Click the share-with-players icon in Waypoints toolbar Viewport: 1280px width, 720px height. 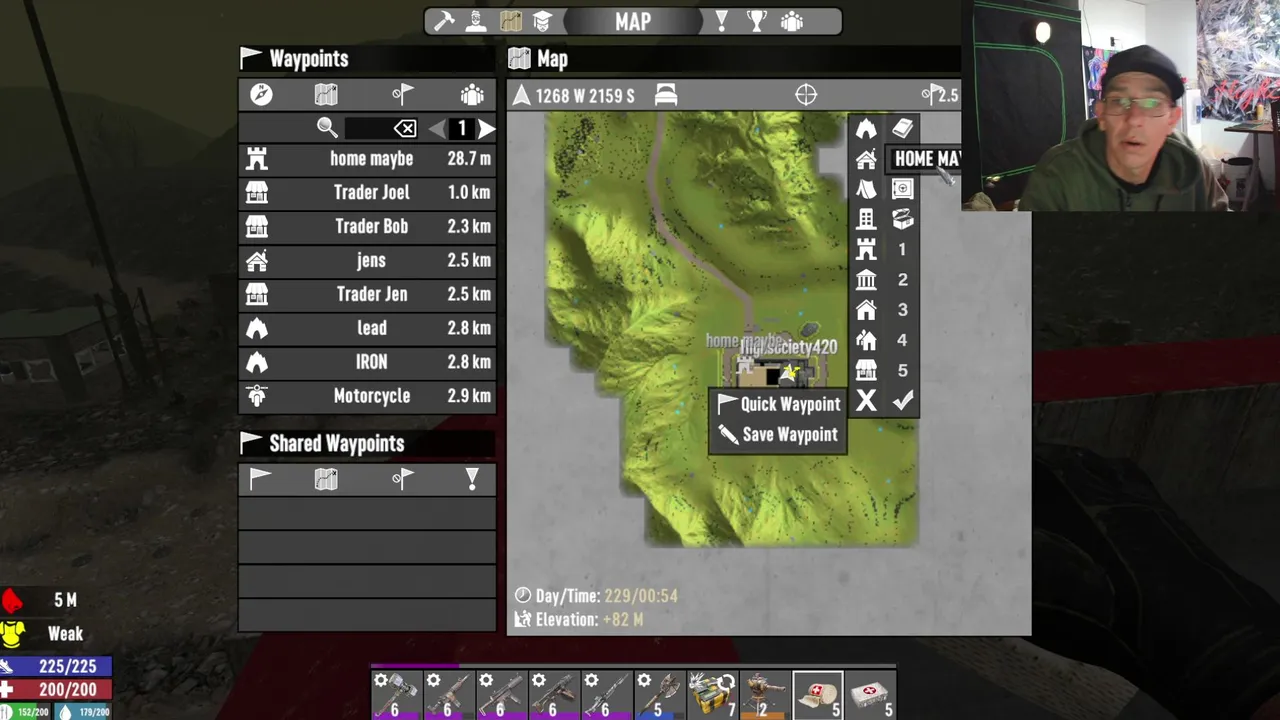pos(472,94)
